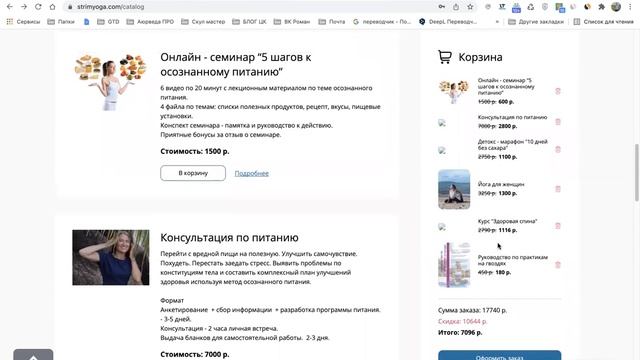Open the ВК Роман bookmark folder
Viewport: 640px width, 360px height.
[292, 22]
